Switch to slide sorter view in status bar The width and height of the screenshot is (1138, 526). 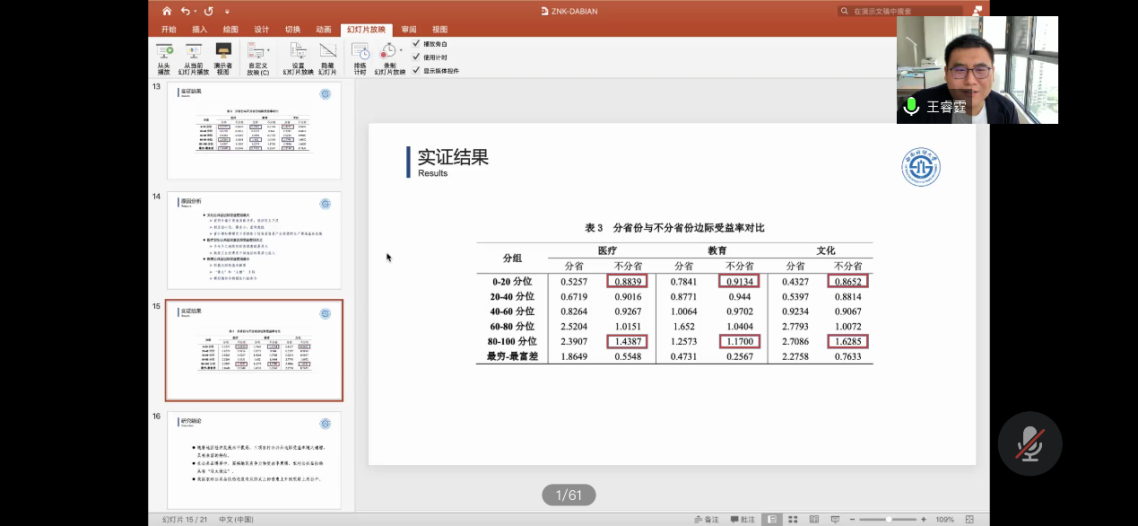(x=794, y=519)
